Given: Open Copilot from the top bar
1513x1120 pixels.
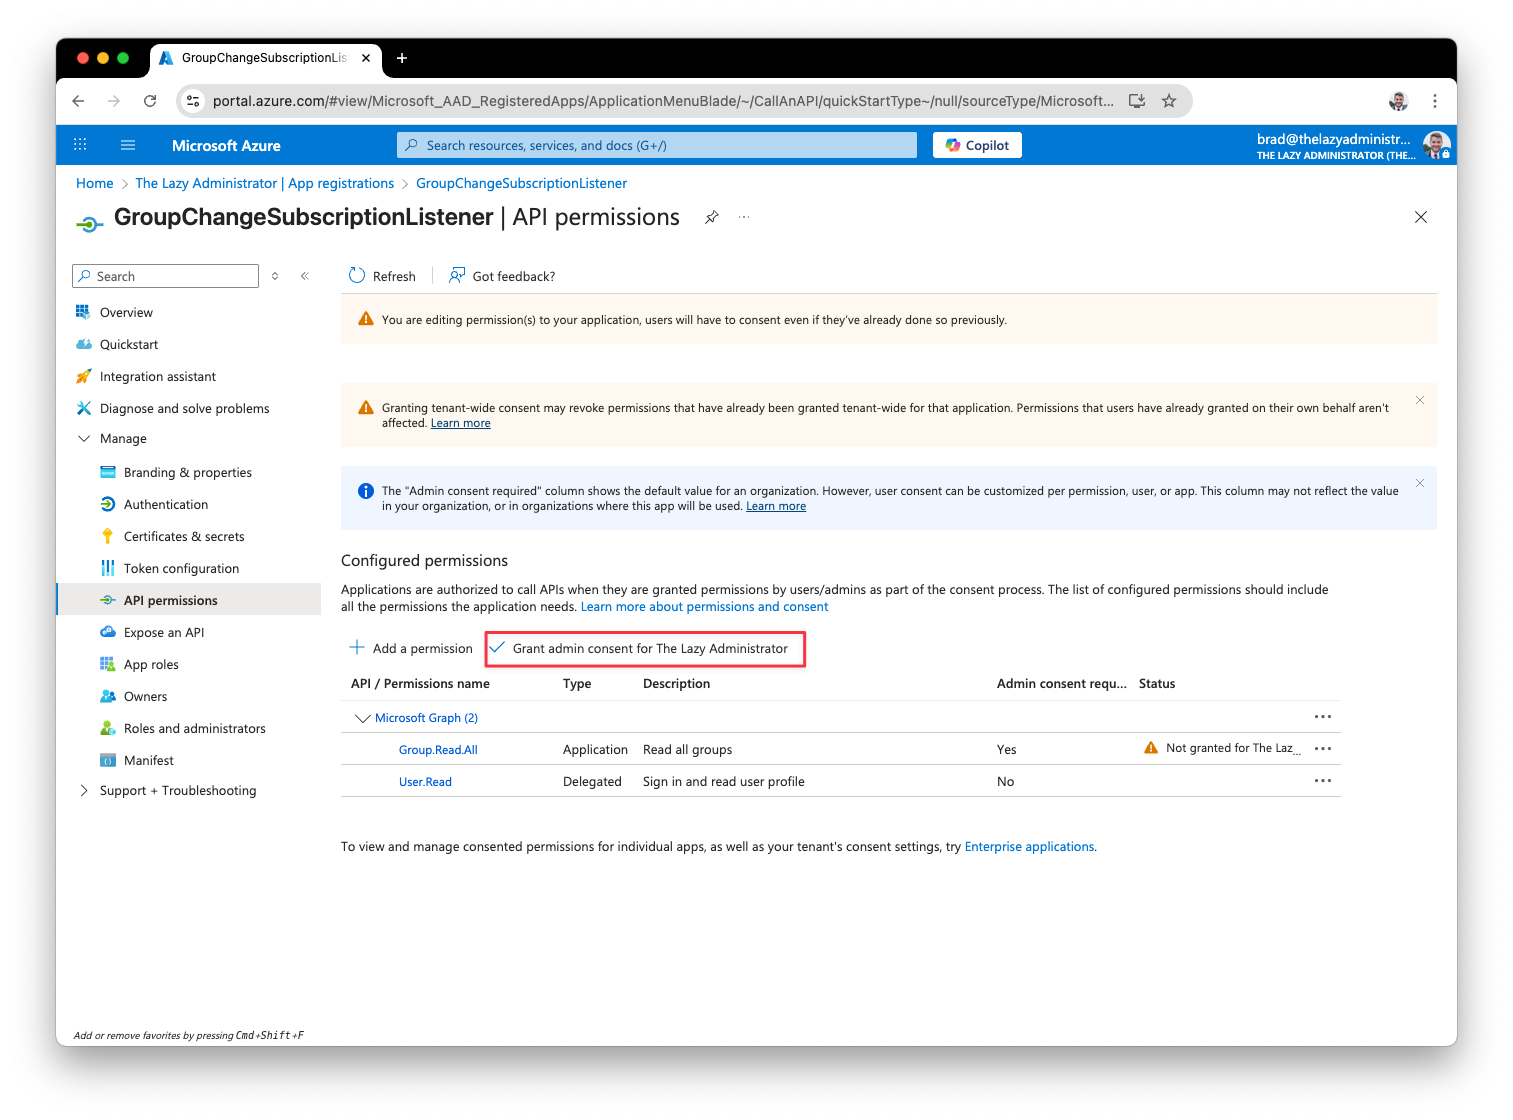Looking at the screenshot, I should [977, 146].
